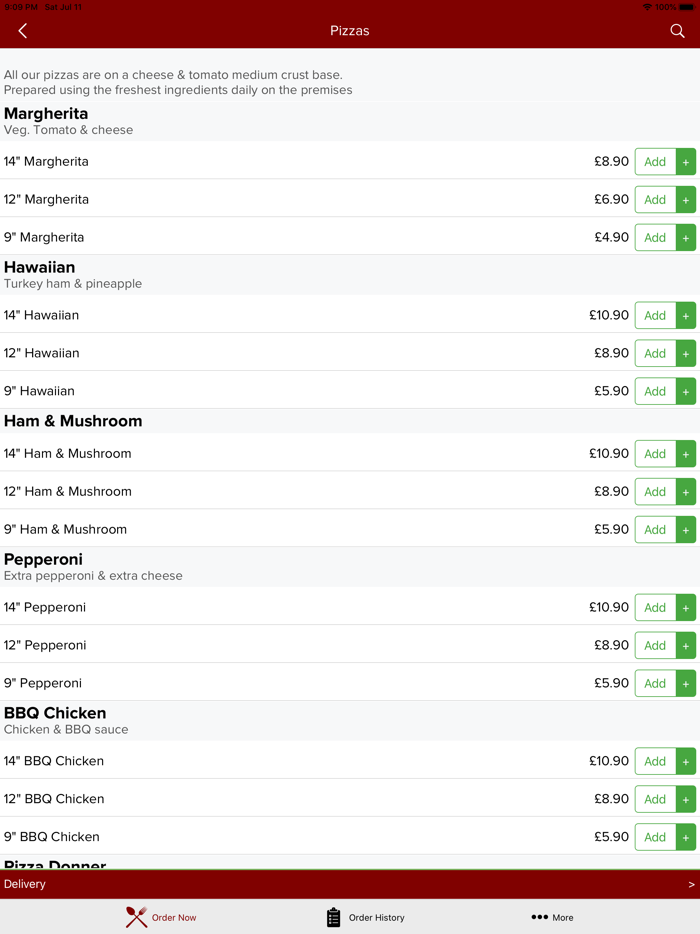Tap the More three-dots icon
Viewport: 700px width, 934px height.
(x=539, y=917)
